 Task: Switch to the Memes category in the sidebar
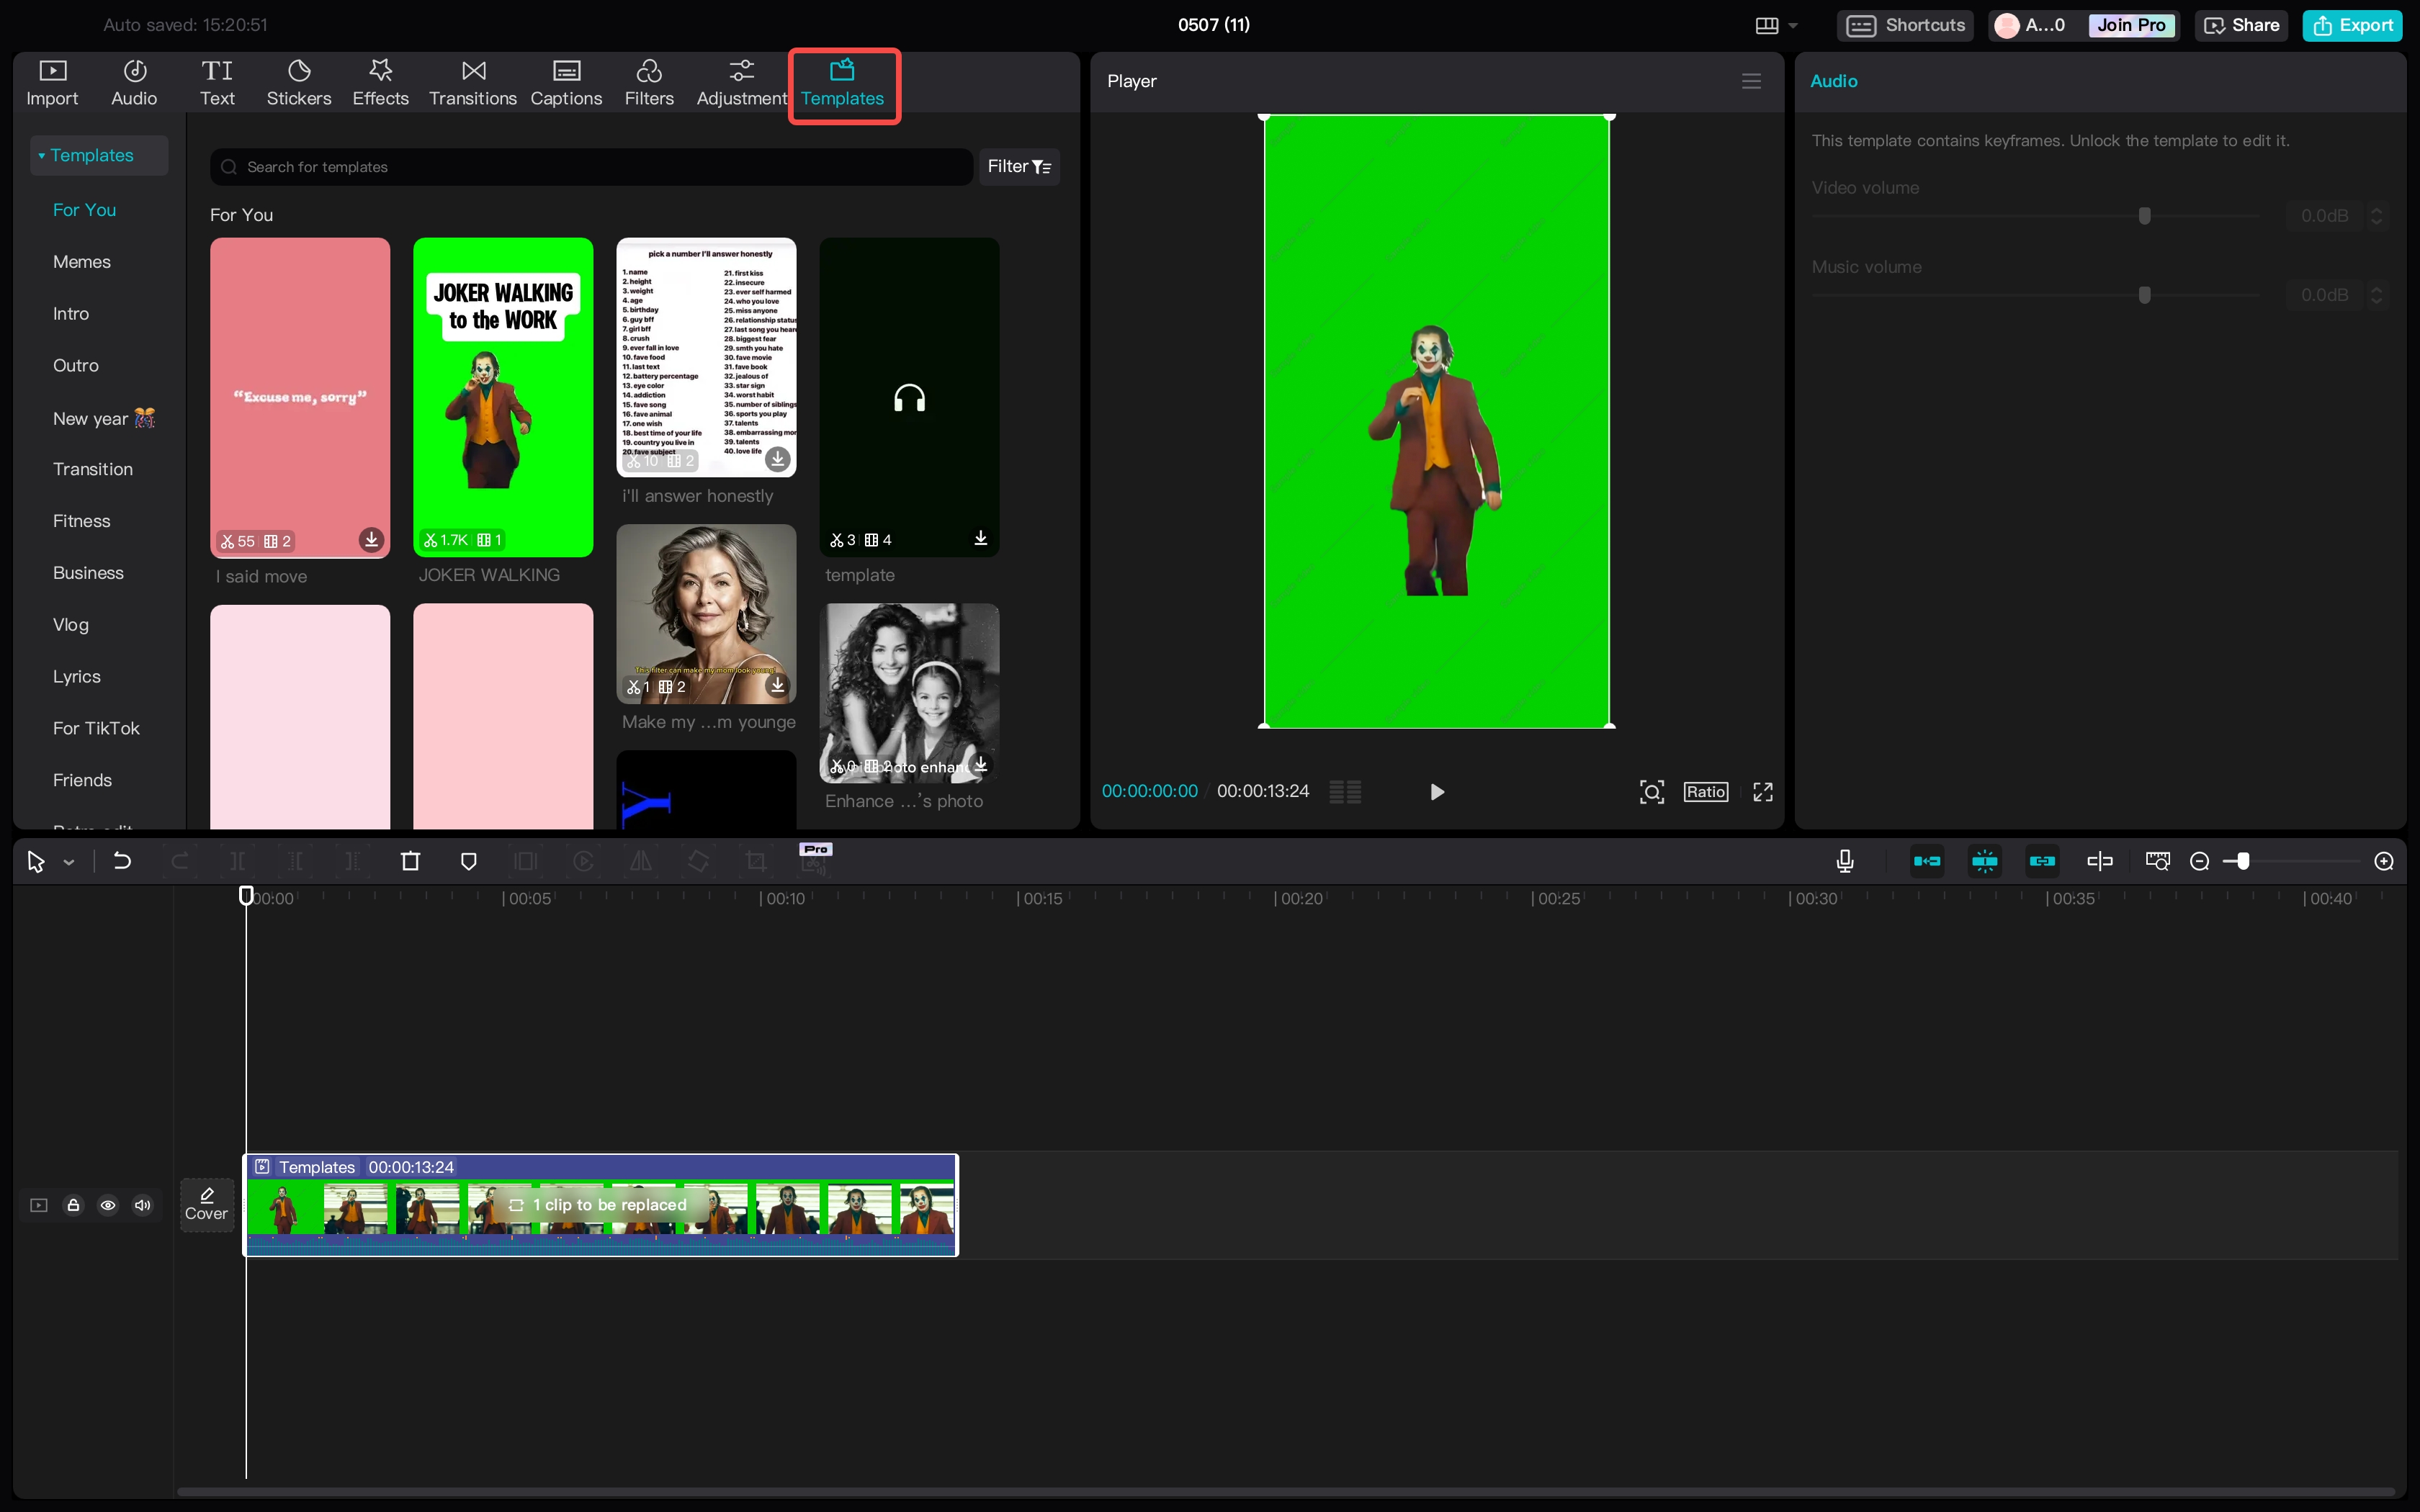tap(81, 261)
